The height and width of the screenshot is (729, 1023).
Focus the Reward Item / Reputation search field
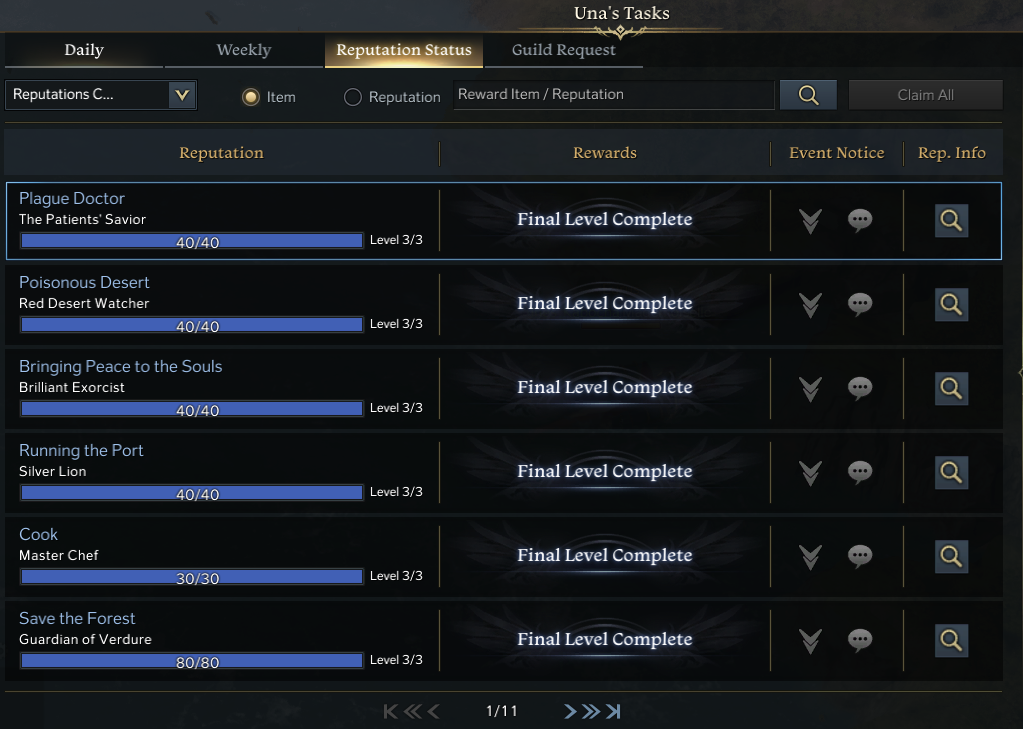tap(613, 95)
